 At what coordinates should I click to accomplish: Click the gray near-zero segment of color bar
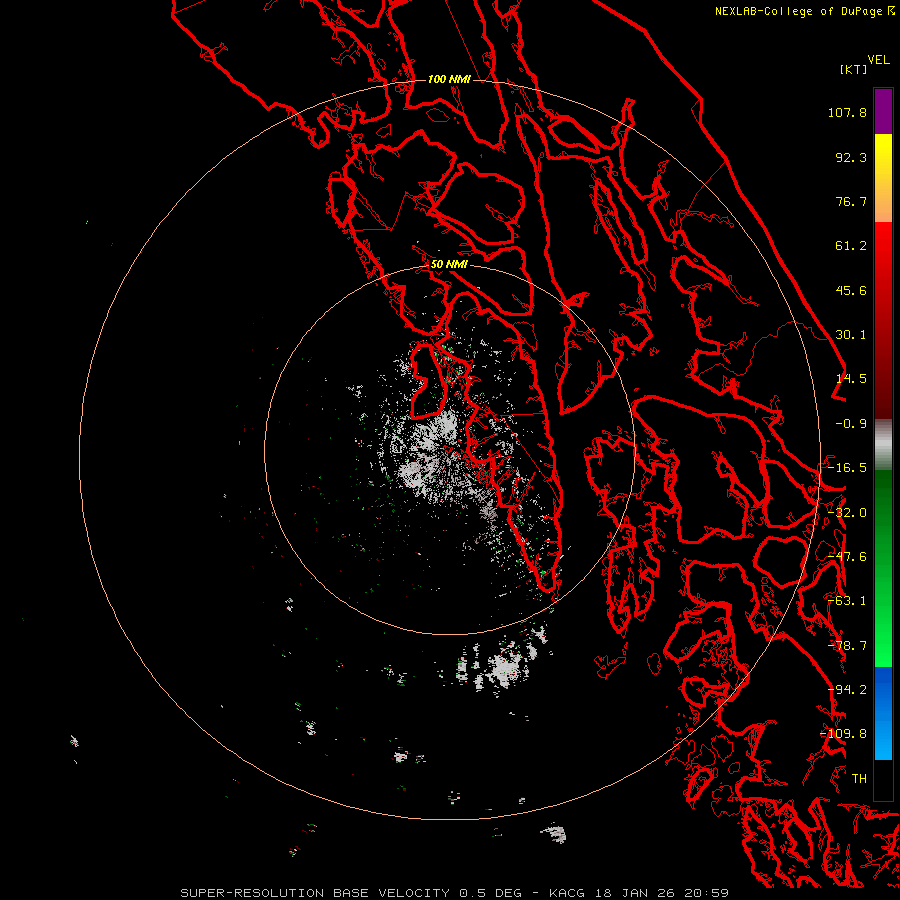pos(883,445)
